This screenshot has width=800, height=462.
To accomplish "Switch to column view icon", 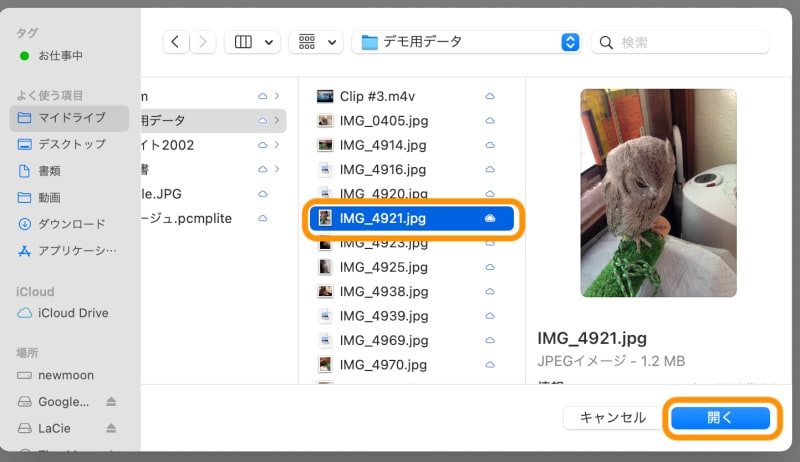I will pos(243,42).
